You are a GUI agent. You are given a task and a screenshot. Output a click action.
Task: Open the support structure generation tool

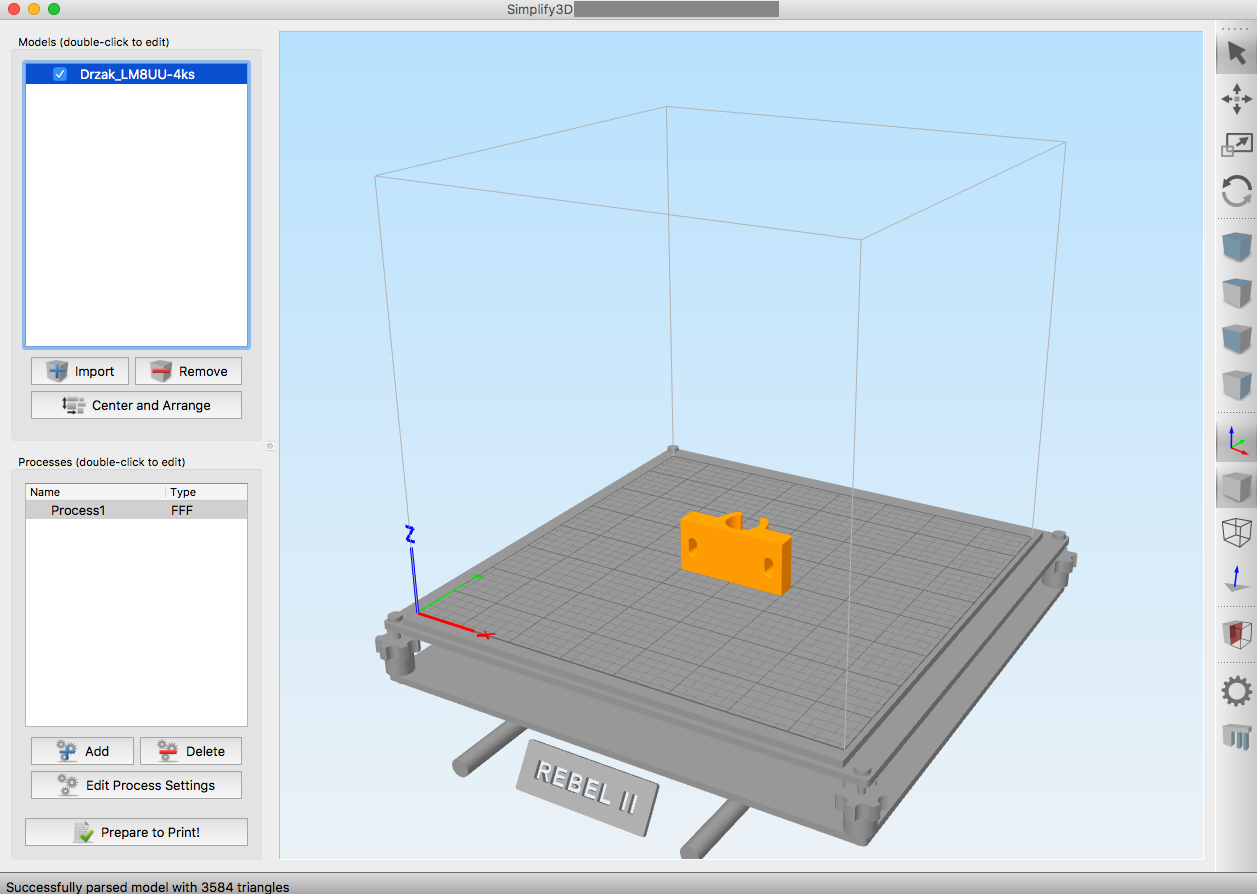[1236, 737]
